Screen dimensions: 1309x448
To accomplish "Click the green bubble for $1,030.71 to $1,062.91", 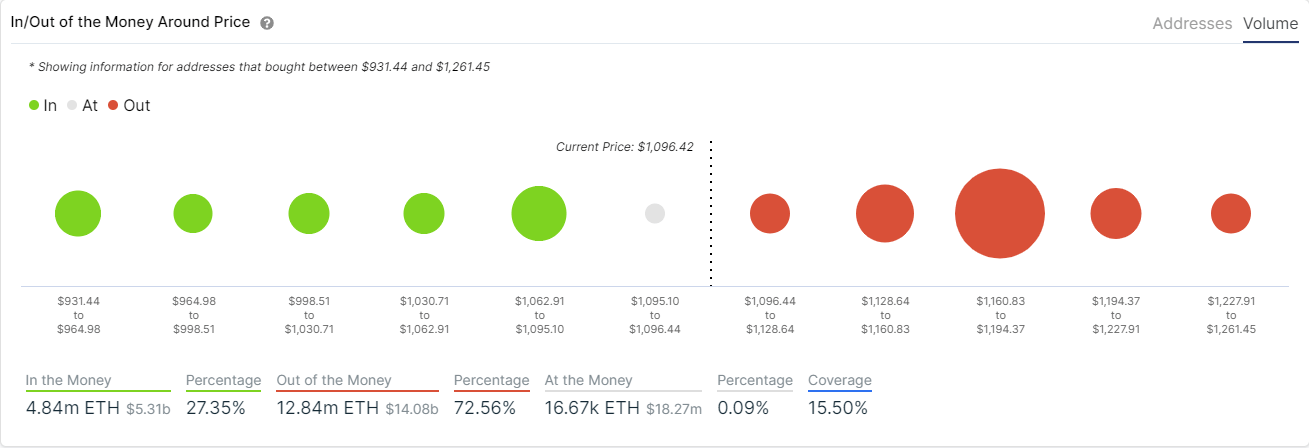I will [x=424, y=214].
